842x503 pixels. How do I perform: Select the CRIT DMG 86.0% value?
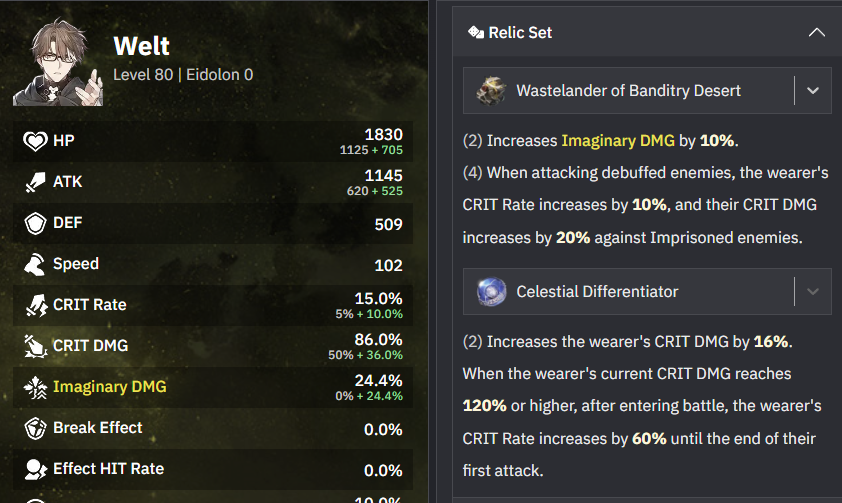(x=378, y=340)
